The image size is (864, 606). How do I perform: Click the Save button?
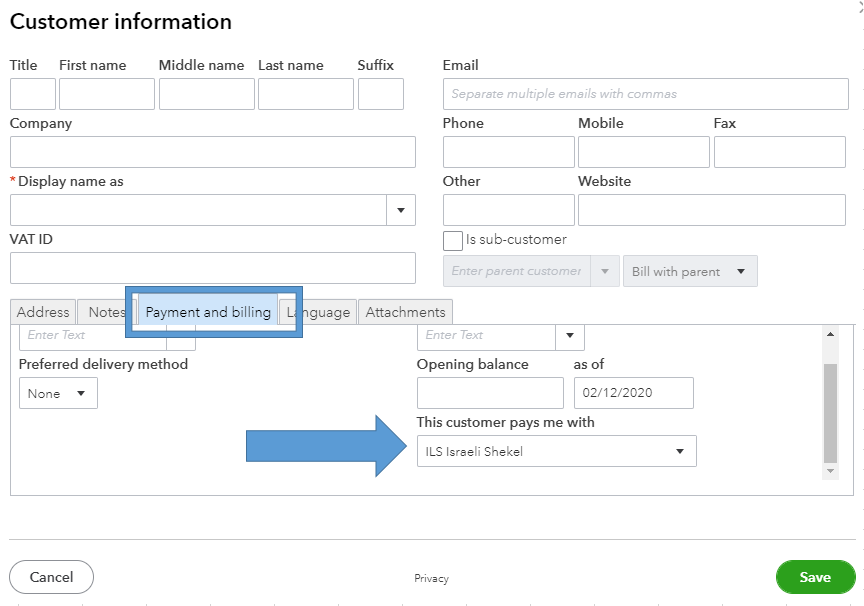point(815,577)
